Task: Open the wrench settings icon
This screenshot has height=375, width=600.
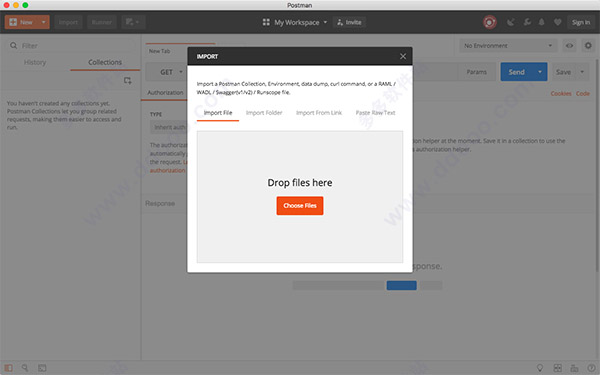Action: pyautogui.click(x=527, y=22)
